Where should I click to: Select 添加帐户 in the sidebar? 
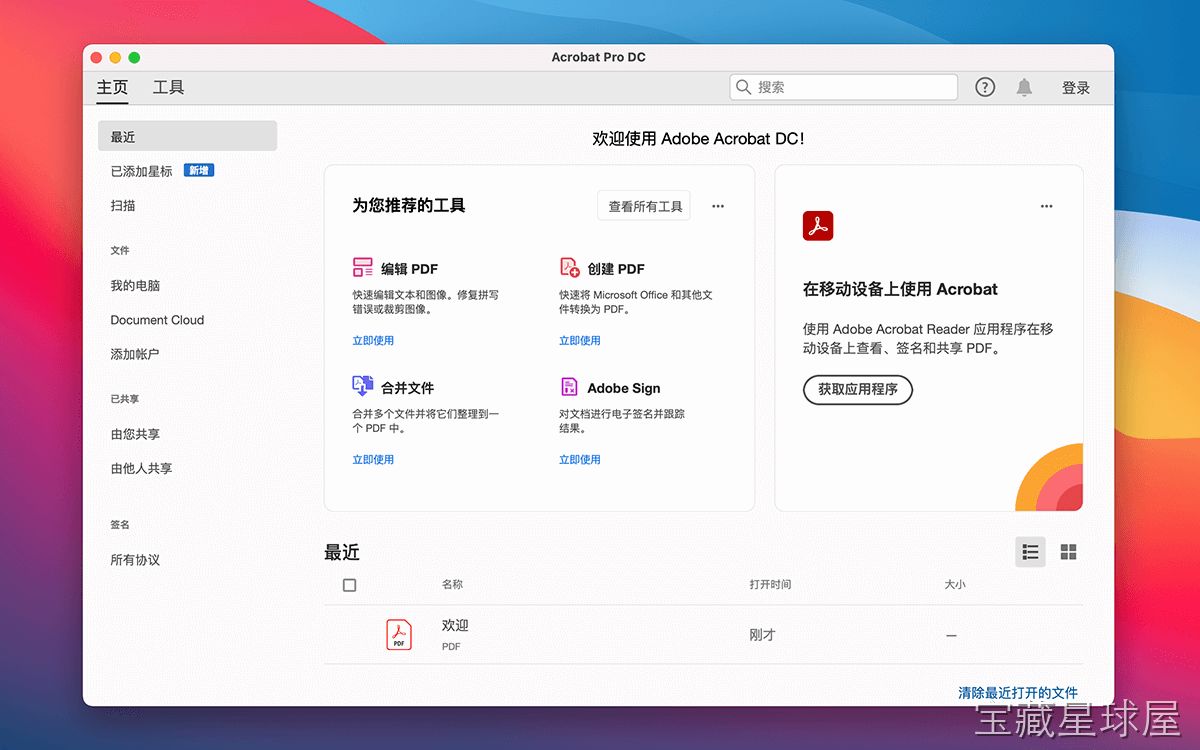pyautogui.click(x=135, y=354)
